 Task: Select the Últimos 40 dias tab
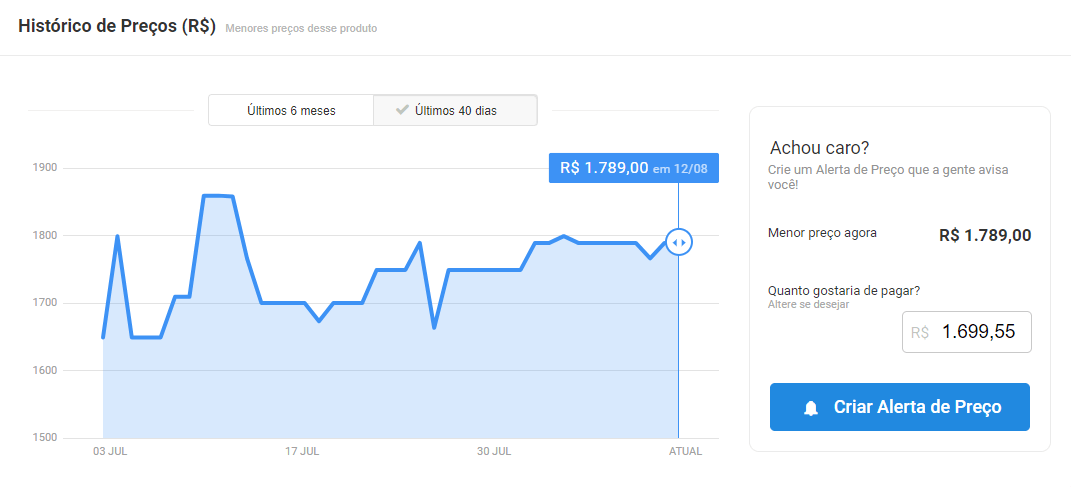pyautogui.click(x=455, y=111)
